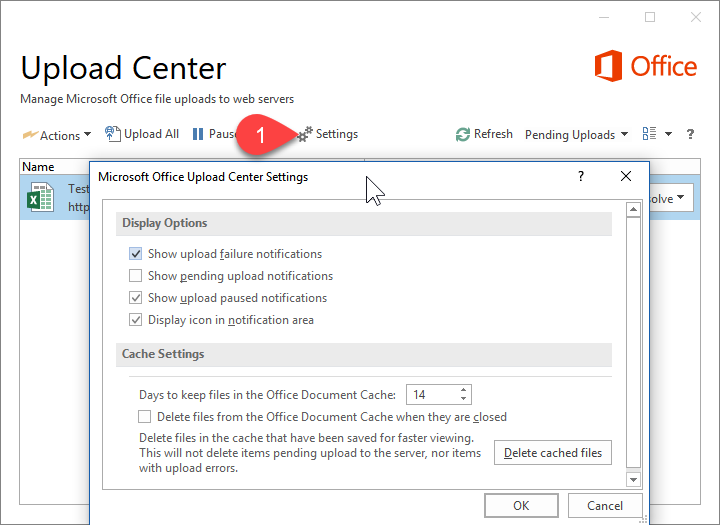
Task: Click the Upload Center help question mark
Action: click(x=690, y=134)
